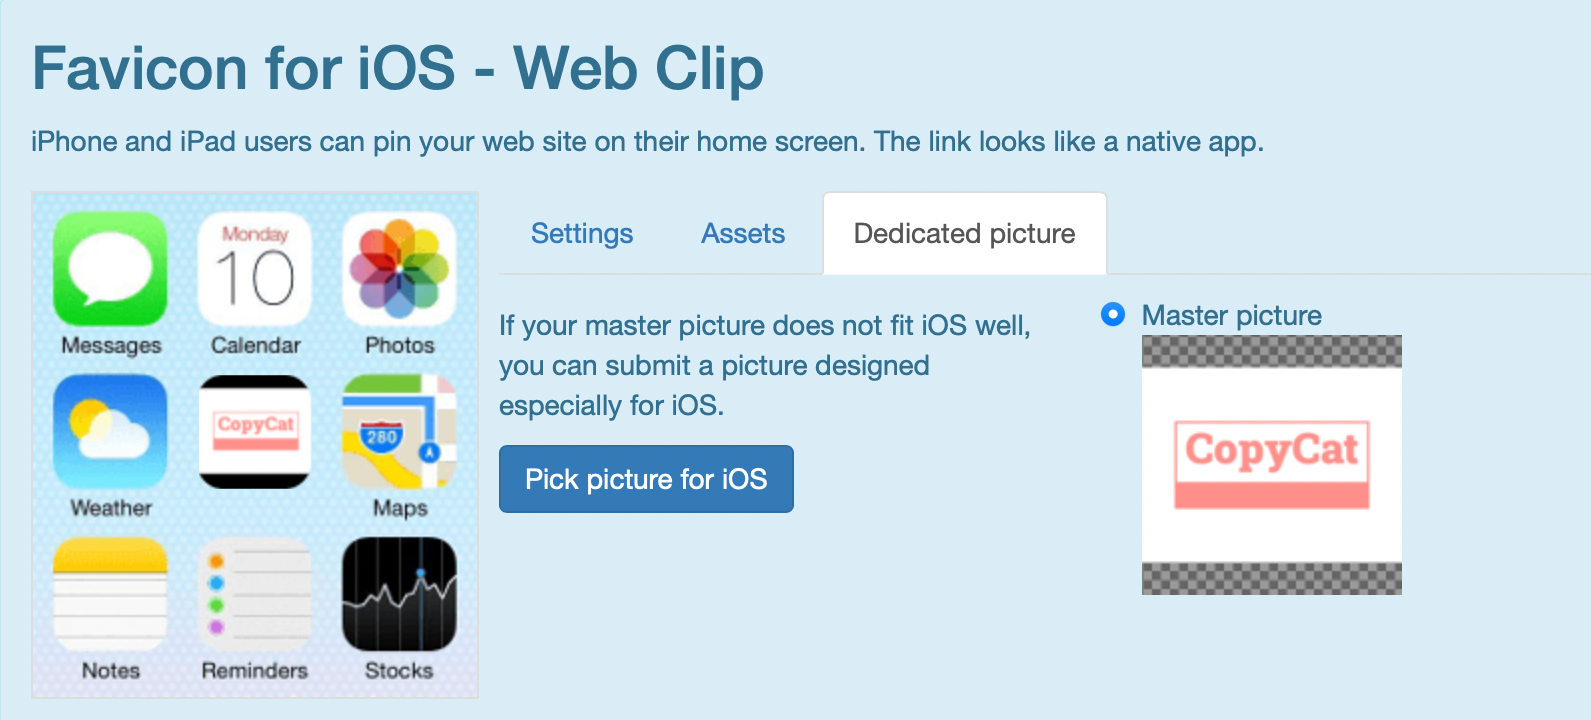Select the Master picture radio button
This screenshot has width=1591, height=720.
click(1113, 315)
